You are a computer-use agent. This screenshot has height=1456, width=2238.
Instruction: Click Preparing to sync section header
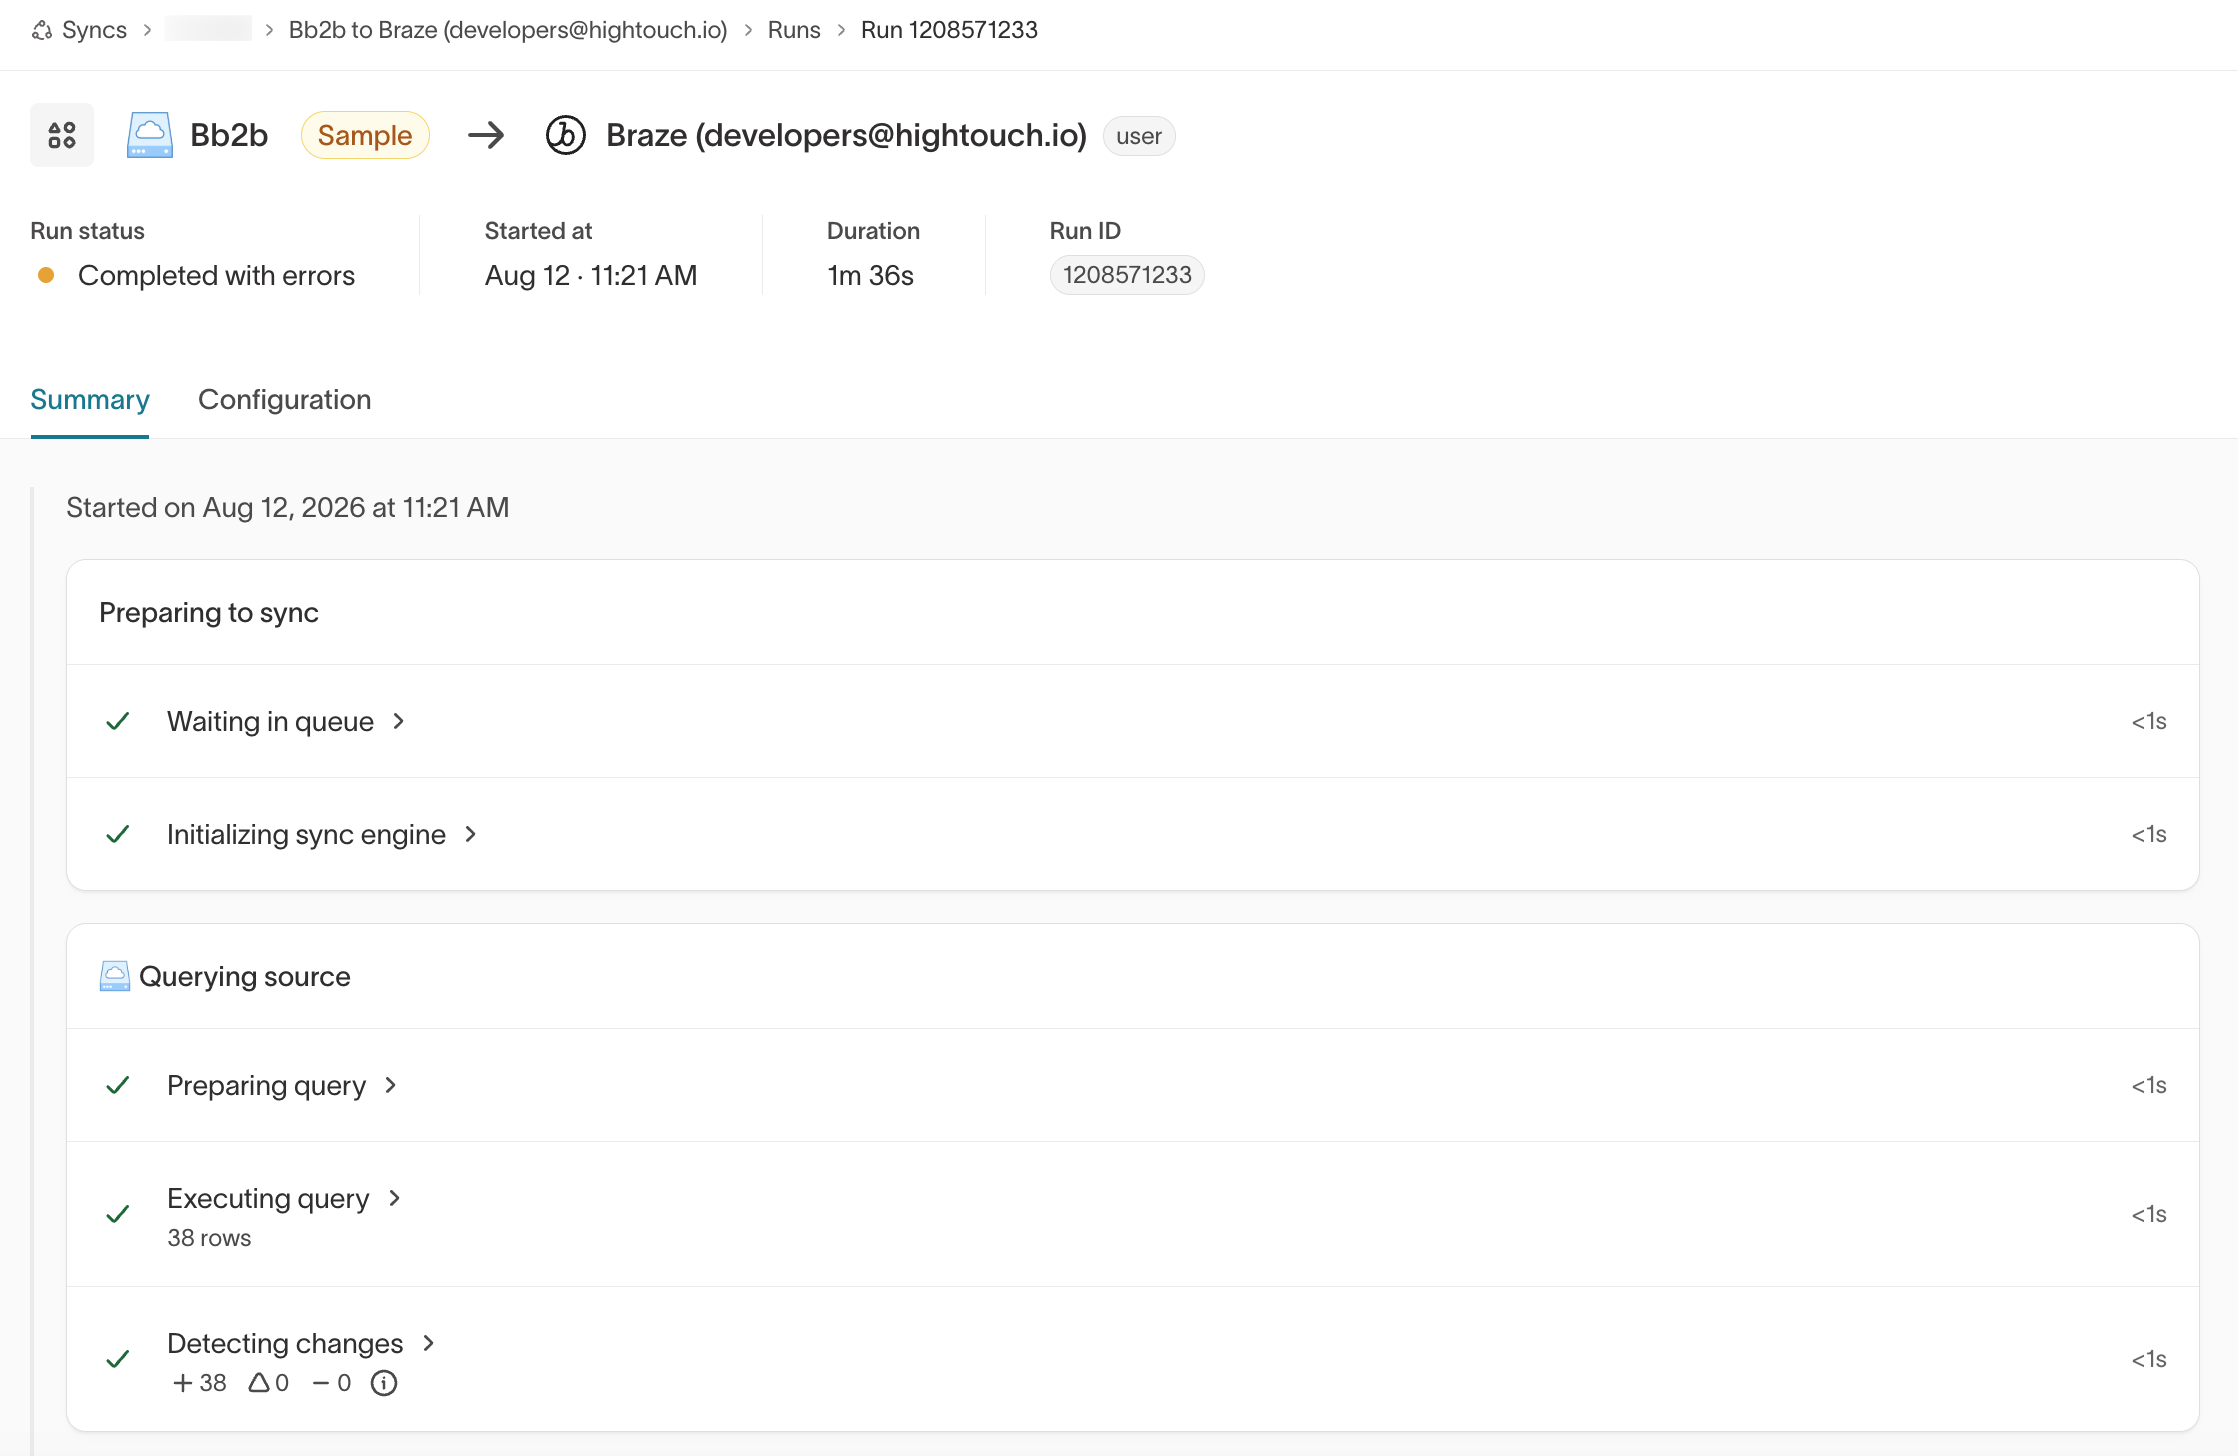[209, 612]
